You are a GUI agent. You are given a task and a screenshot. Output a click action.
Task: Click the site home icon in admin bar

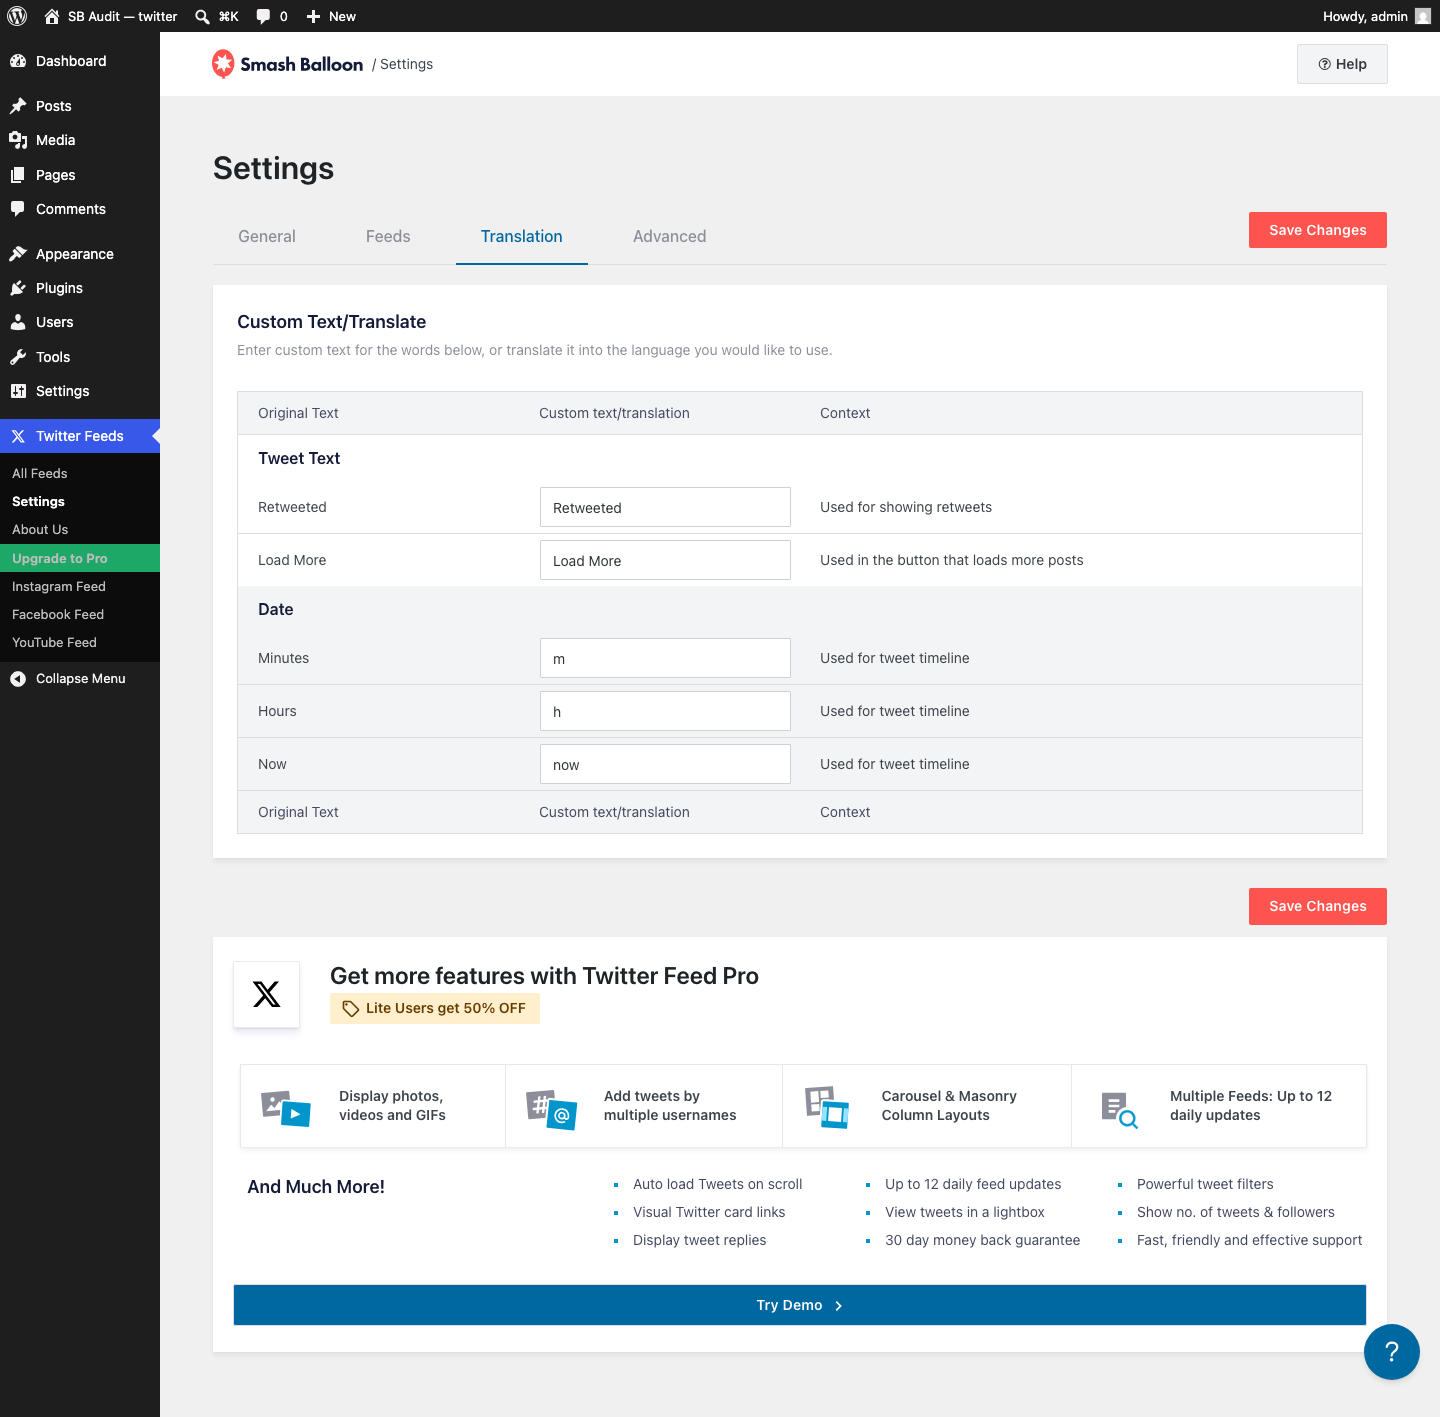[x=52, y=16]
